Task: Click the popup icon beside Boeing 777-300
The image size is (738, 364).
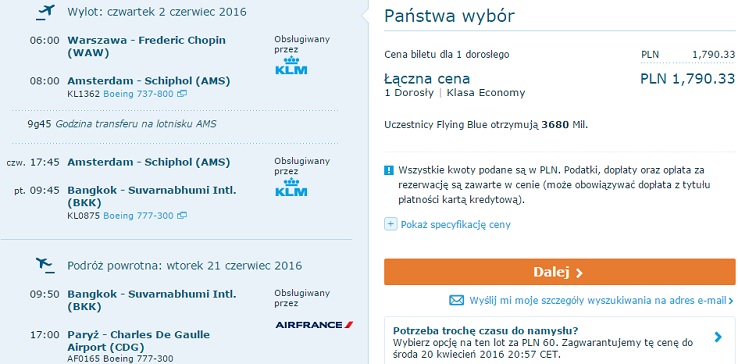Action: [182, 216]
